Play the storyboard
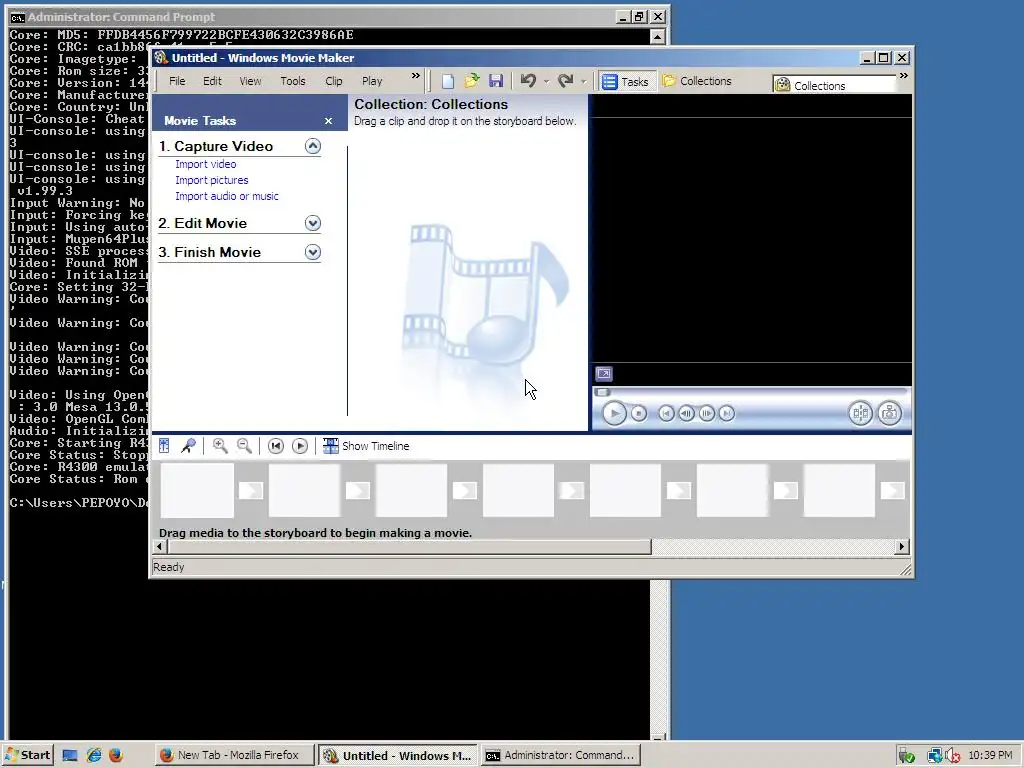Screen dimensions: 1024x768 [300, 446]
